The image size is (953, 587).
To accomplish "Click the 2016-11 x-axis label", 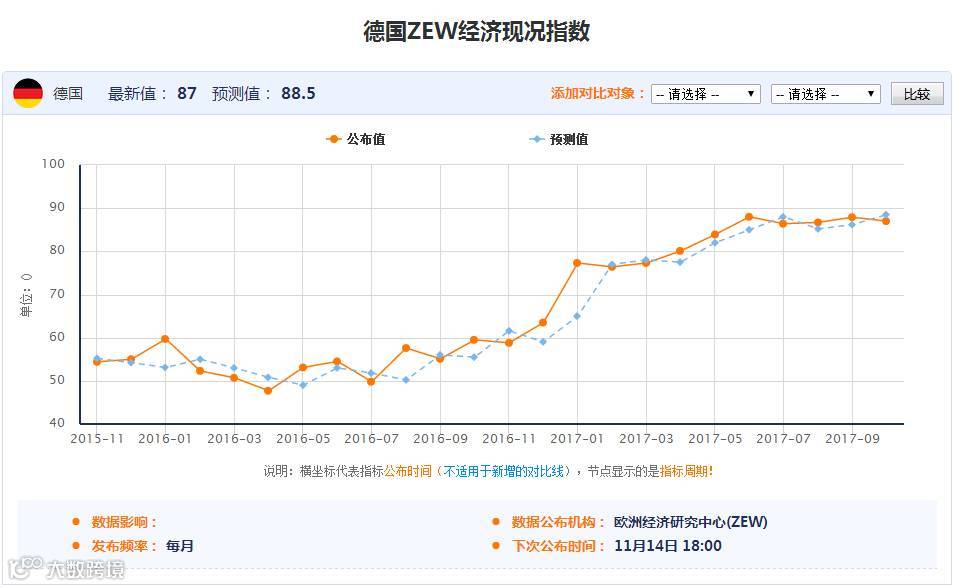I will [509, 439].
